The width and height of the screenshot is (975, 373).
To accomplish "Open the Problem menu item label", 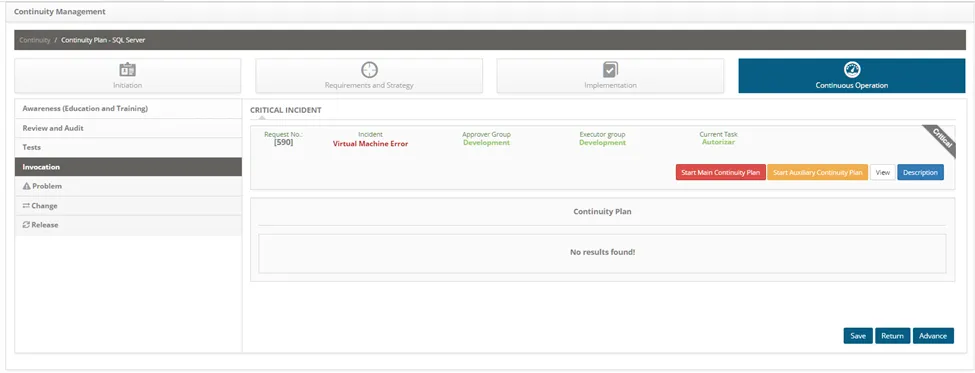I will [47, 186].
